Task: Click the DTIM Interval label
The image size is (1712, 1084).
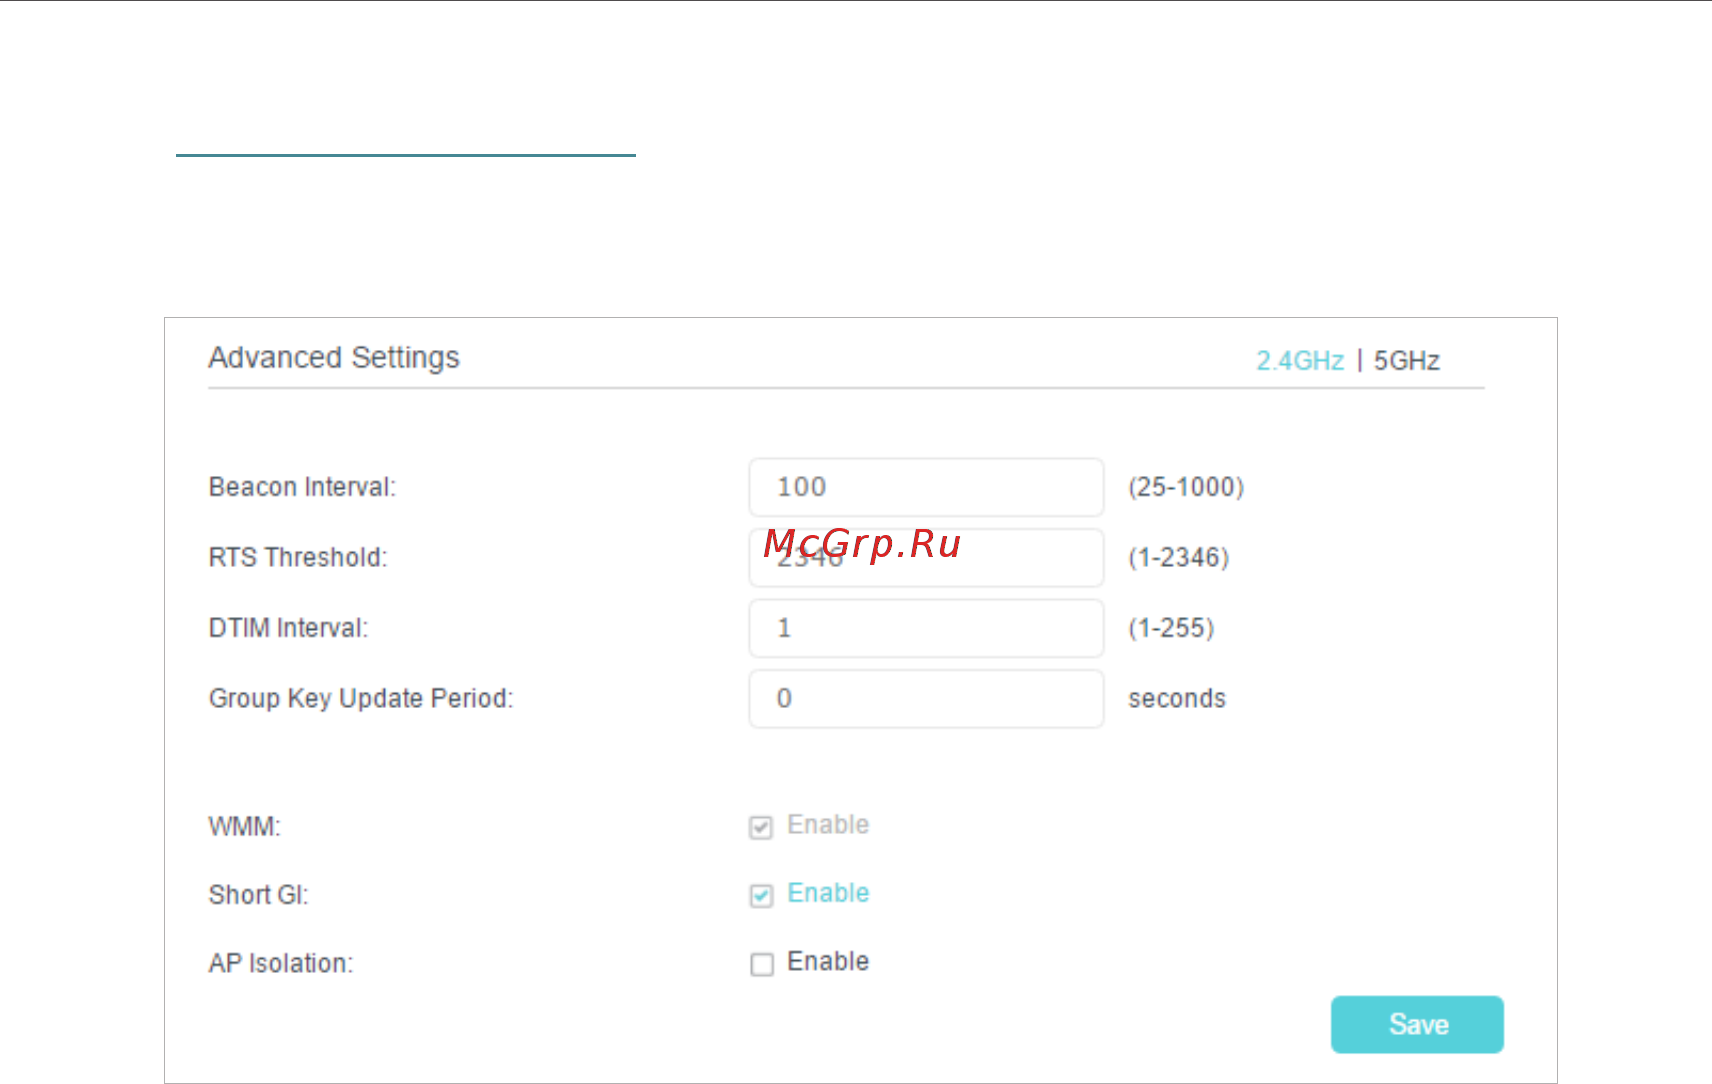Action: [288, 628]
